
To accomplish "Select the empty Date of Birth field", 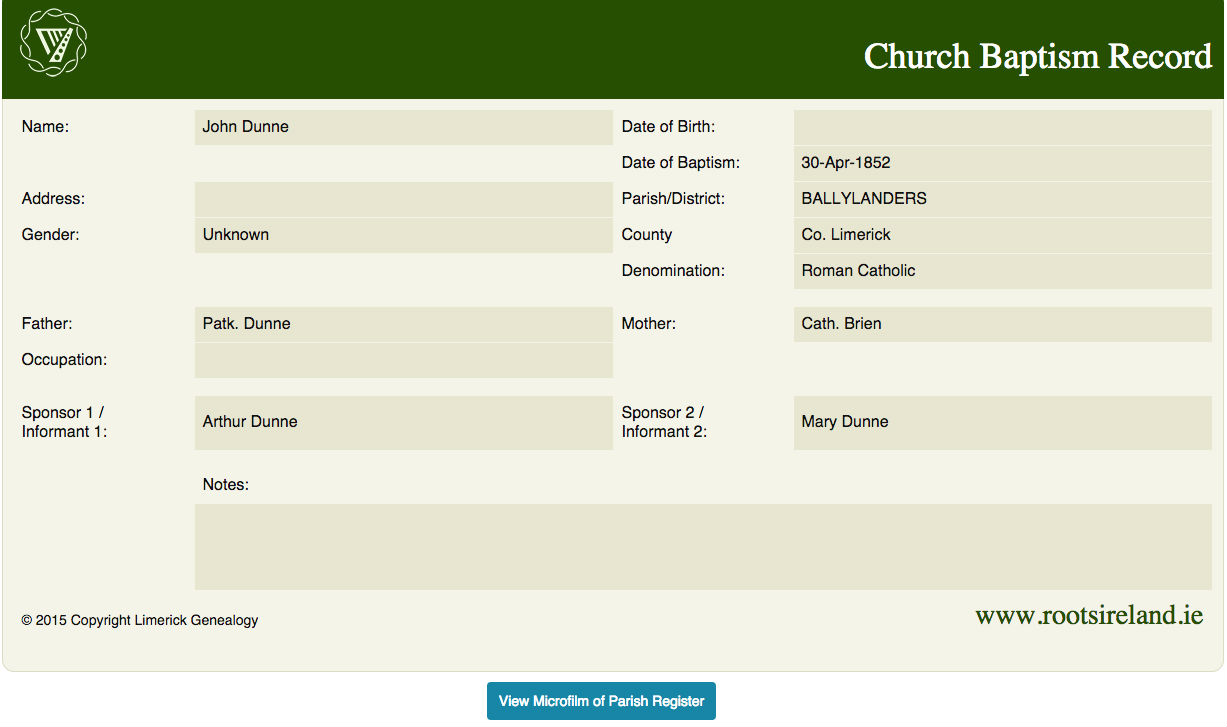I will click(x=1002, y=127).
